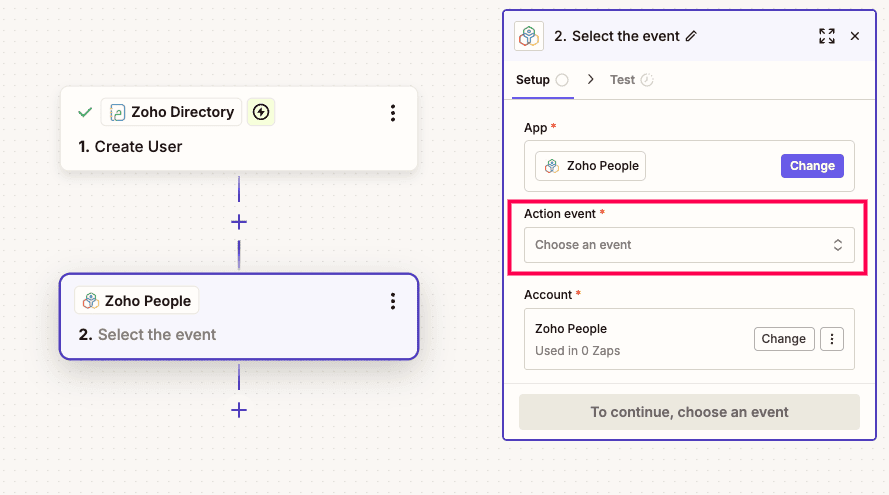
Task: Open the account more options menu
Action: (x=831, y=339)
